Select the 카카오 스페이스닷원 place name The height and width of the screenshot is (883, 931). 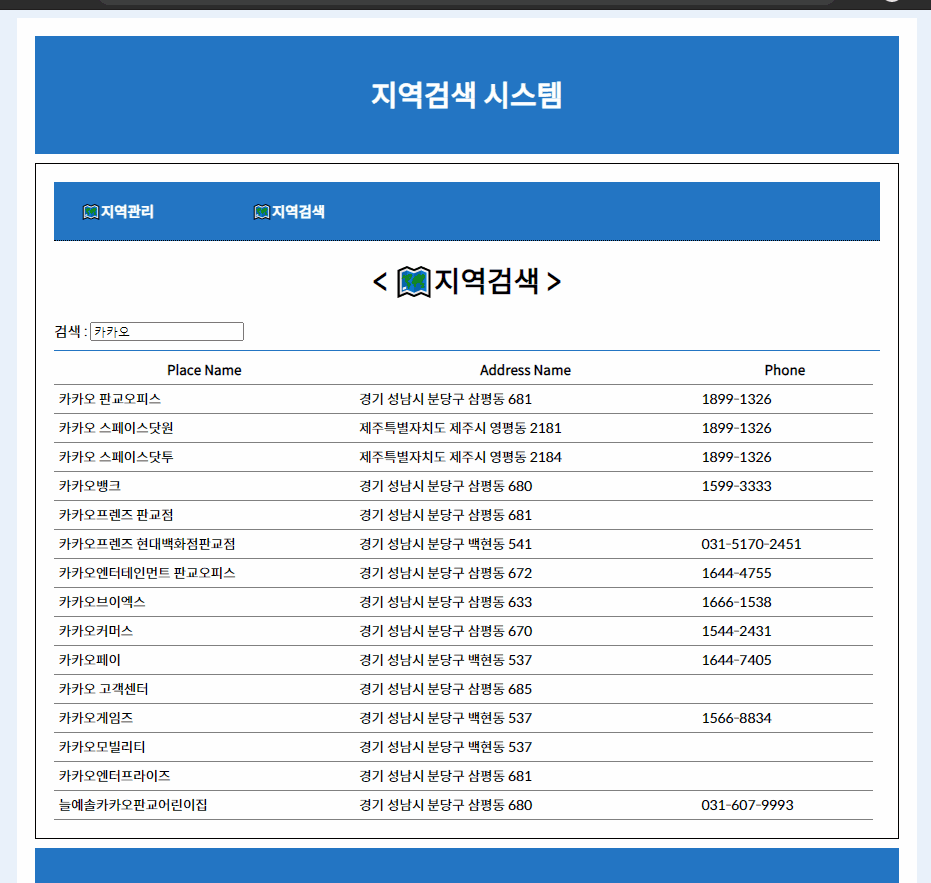(116, 428)
